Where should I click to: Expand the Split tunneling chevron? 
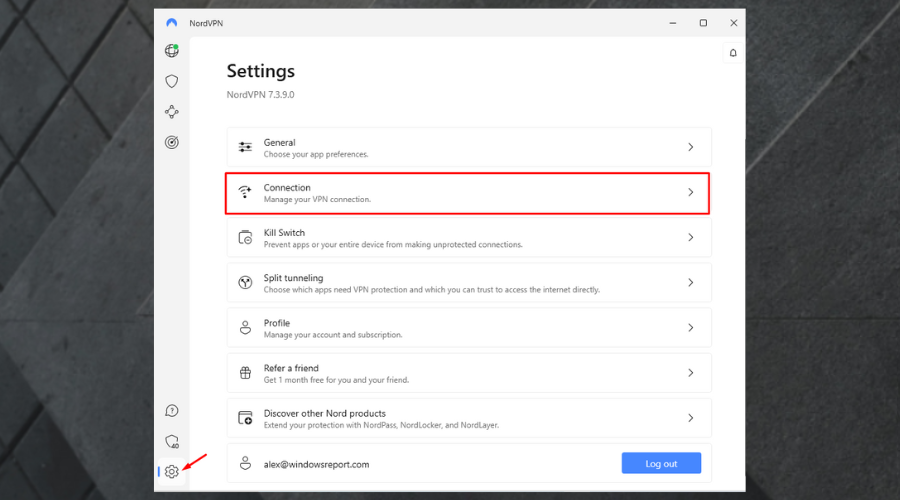point(690,283)
